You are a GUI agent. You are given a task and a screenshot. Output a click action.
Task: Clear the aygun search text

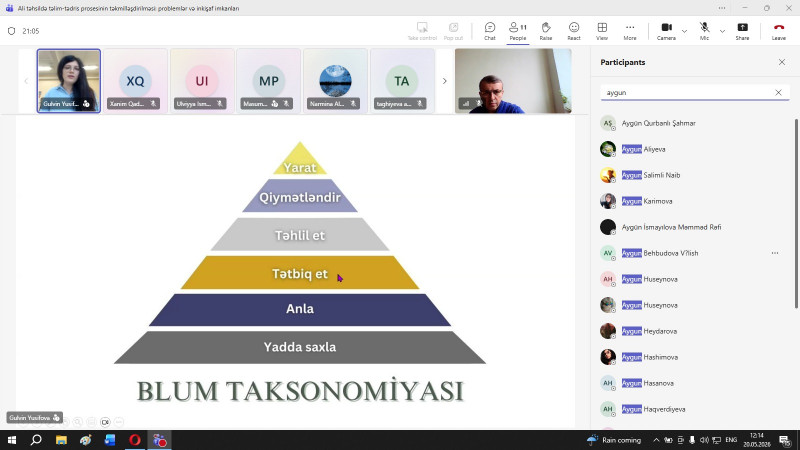coord(778,92)
